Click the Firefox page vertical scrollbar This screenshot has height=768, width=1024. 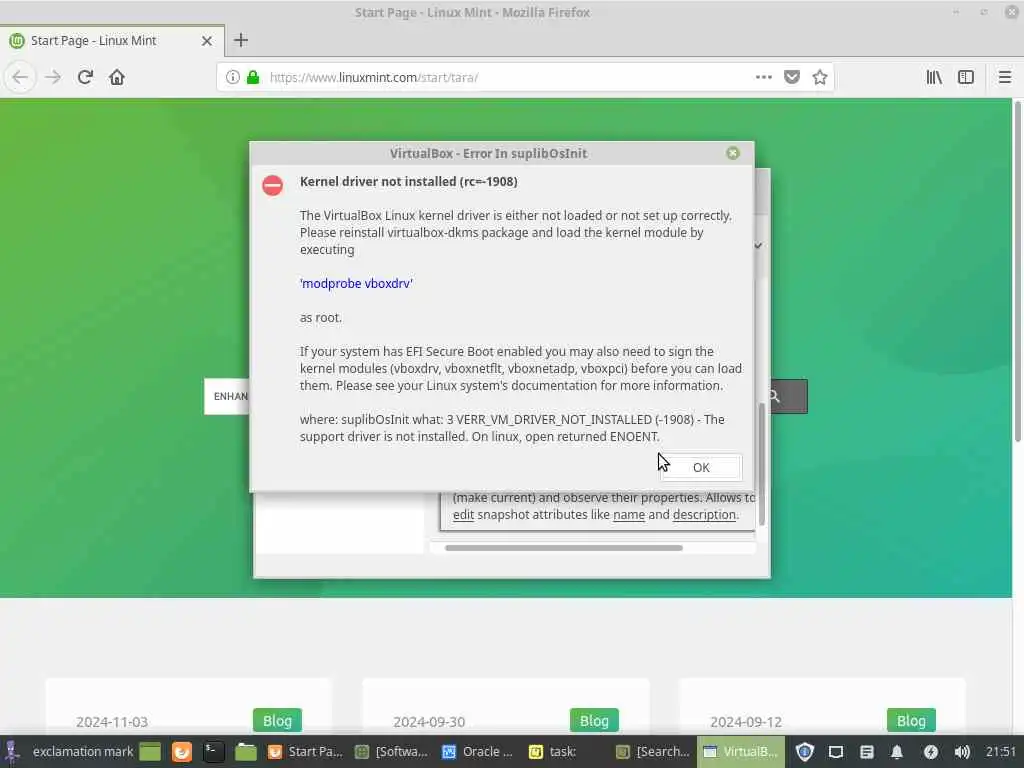point(1017,270)
